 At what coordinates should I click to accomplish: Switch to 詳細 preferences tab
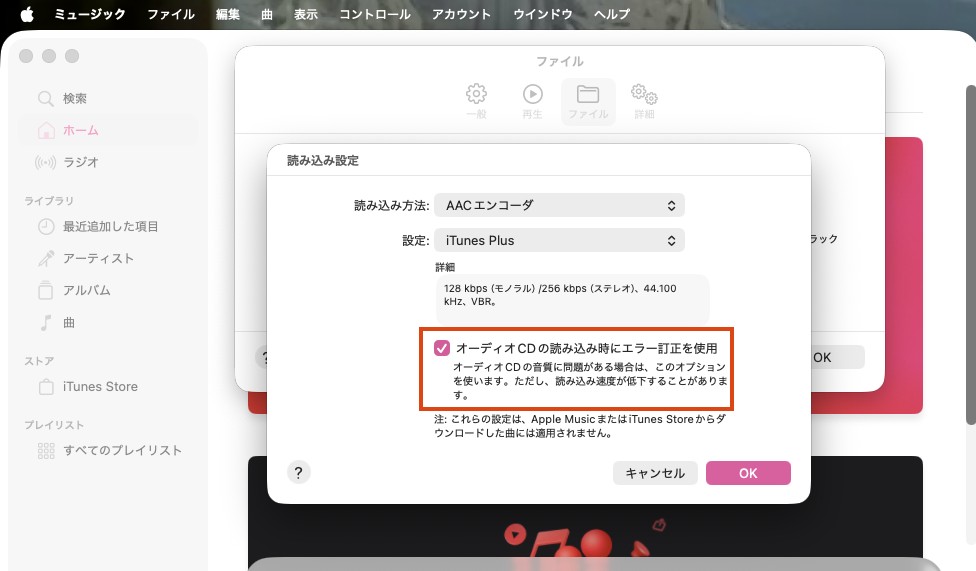(x=644, y=101)
